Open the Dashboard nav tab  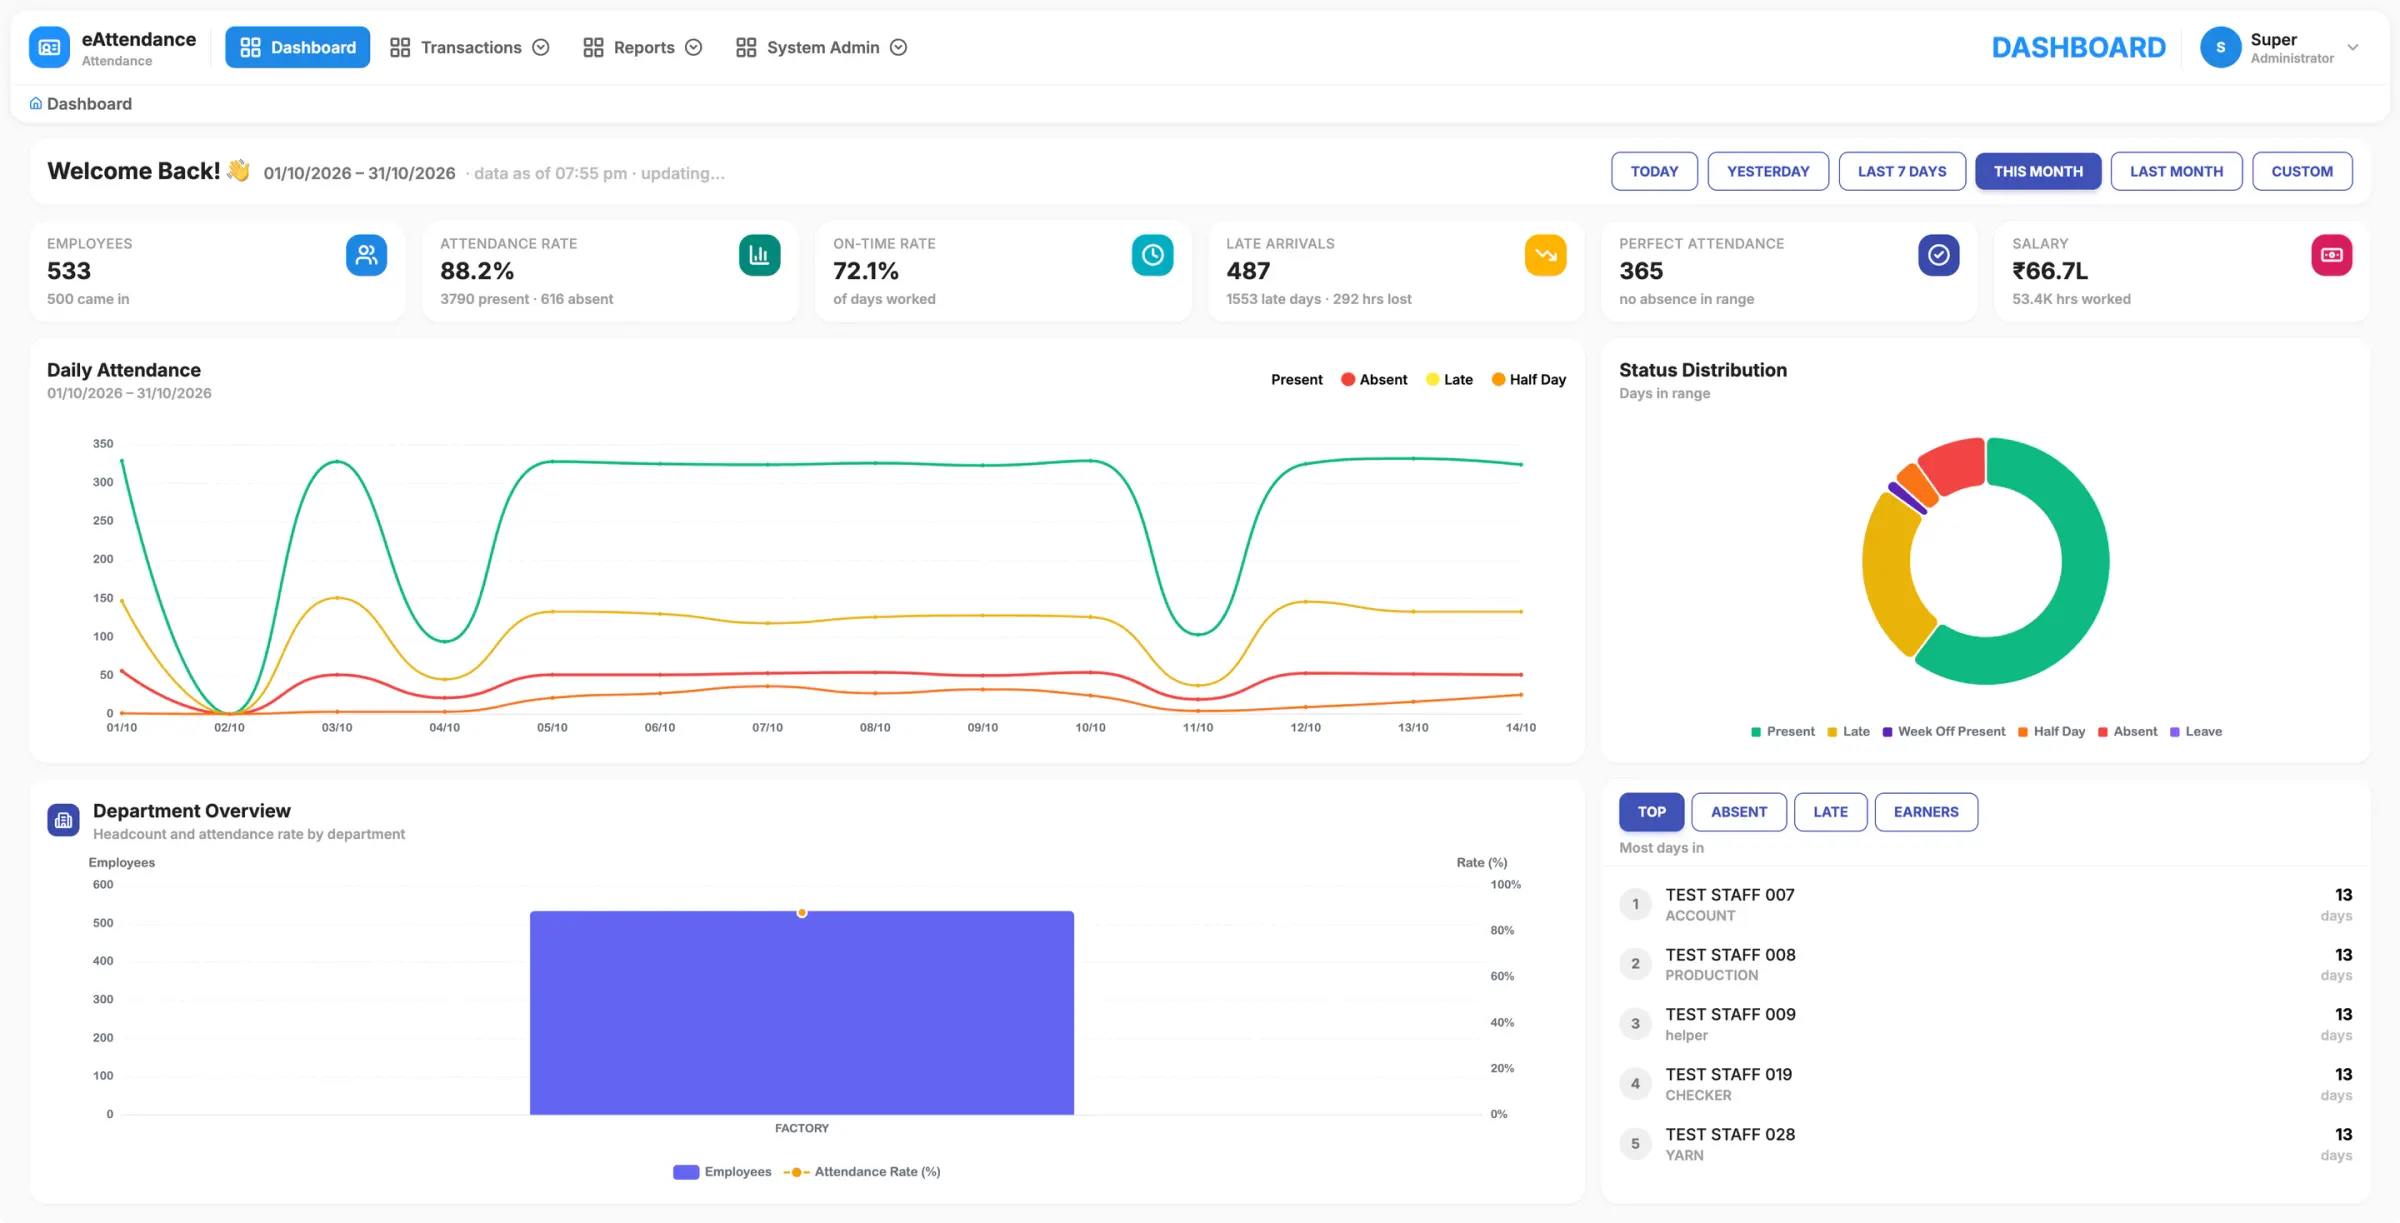297,47
